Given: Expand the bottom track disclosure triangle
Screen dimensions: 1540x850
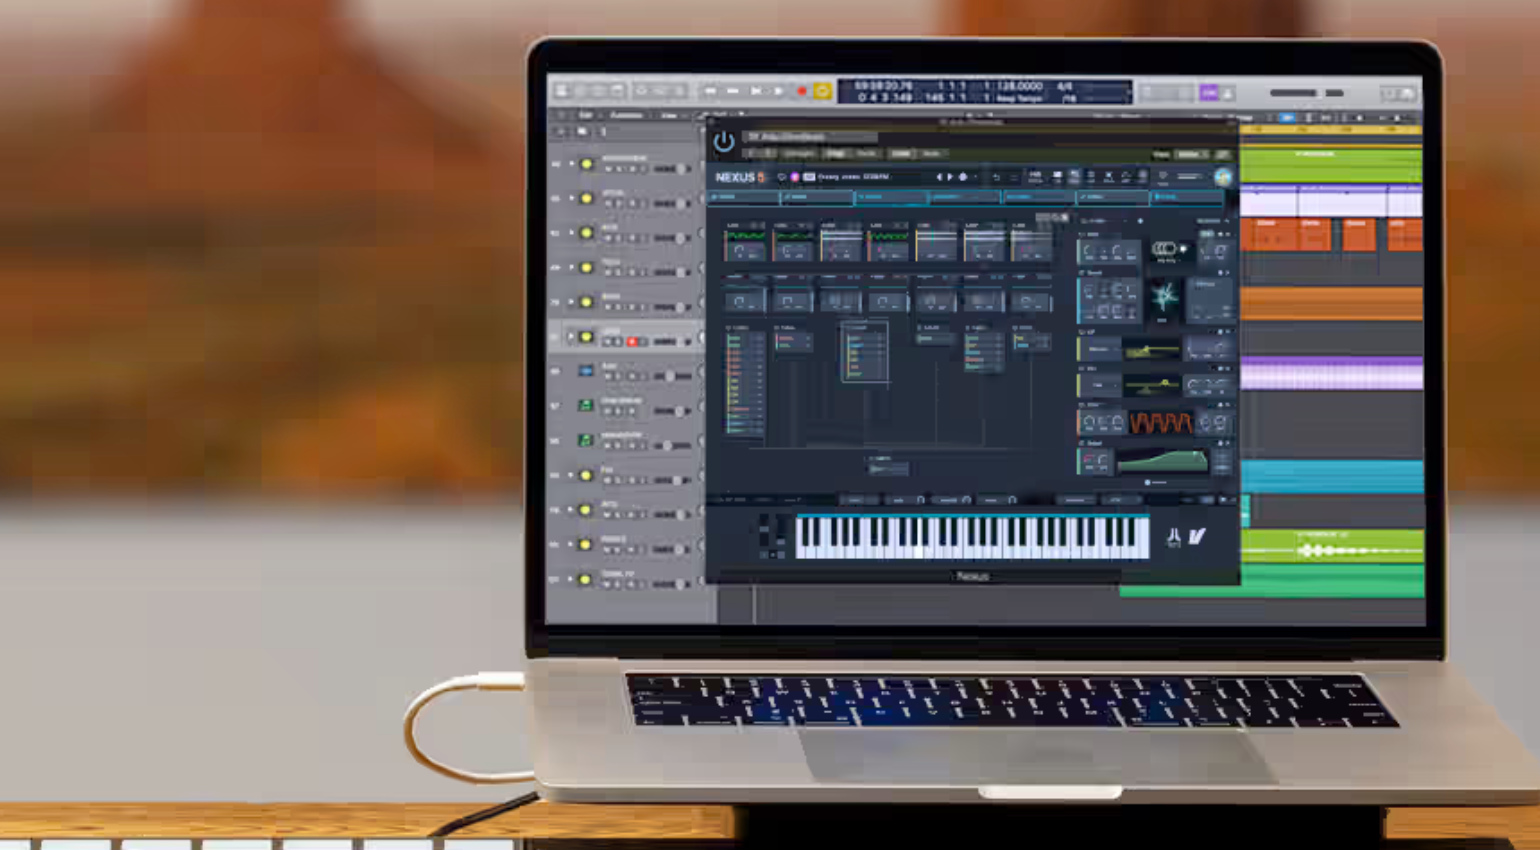Looking at the screenshot, I should coord(572,579).
